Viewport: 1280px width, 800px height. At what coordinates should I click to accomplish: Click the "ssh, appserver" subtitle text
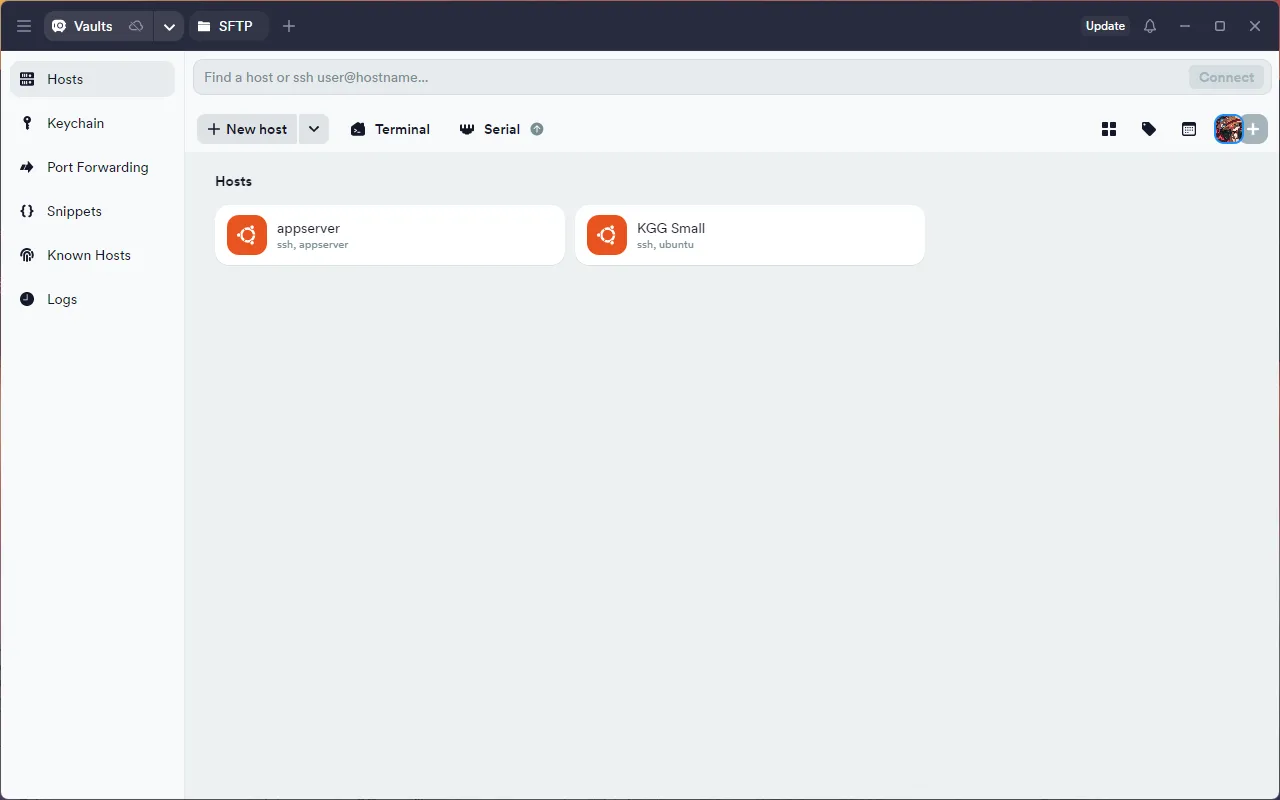point(313,244)
